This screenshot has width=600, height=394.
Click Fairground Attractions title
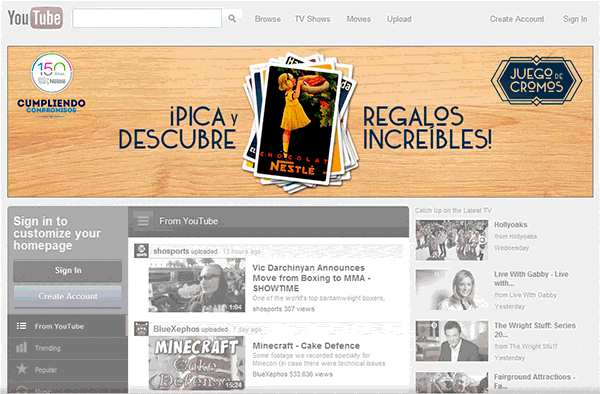coord(534,381)
